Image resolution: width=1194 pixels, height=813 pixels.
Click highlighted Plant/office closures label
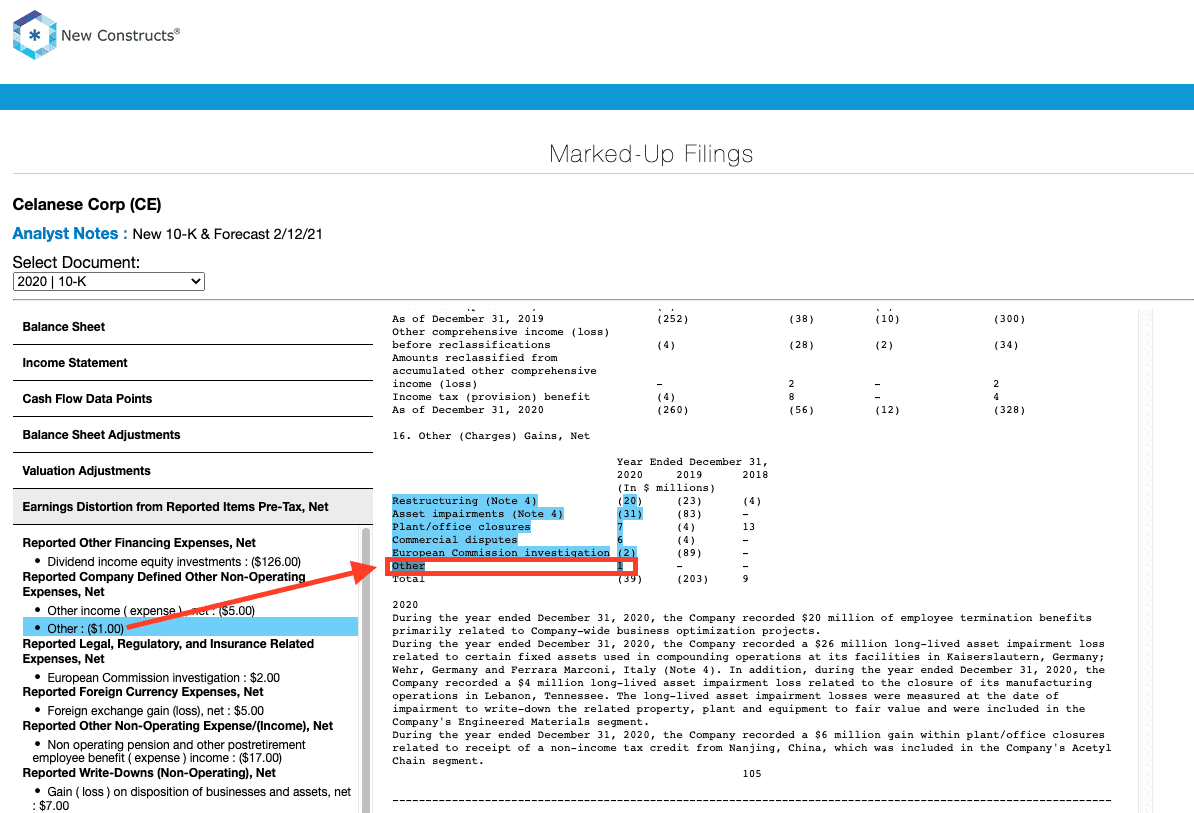coord(461,527)
